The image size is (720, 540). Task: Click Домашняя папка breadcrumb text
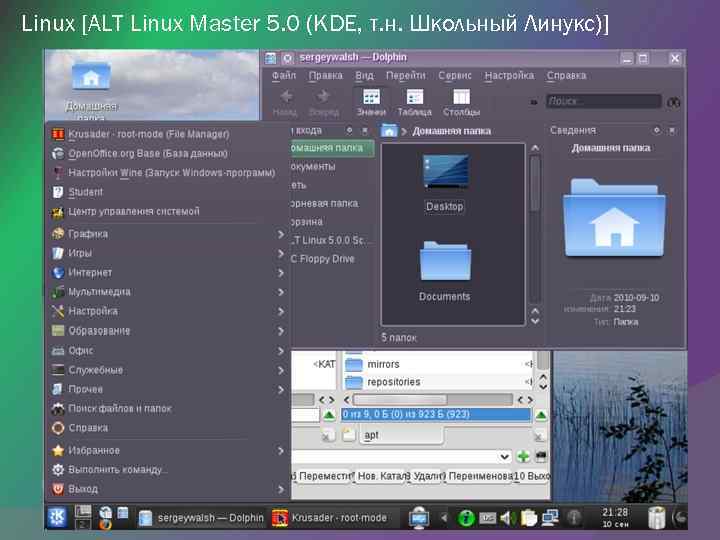(x=451, y=131)
